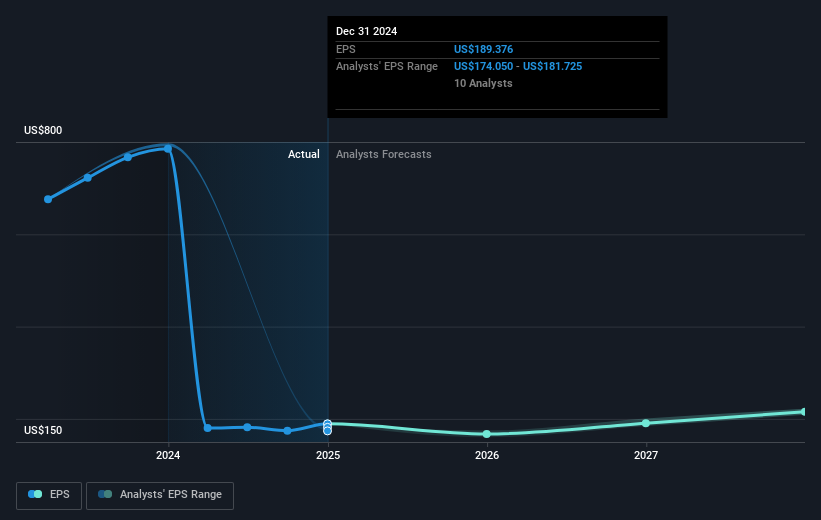This screenshot has width=821, height=520.
Task: Click the US$174.050 range low value
Action: point(483,67)
